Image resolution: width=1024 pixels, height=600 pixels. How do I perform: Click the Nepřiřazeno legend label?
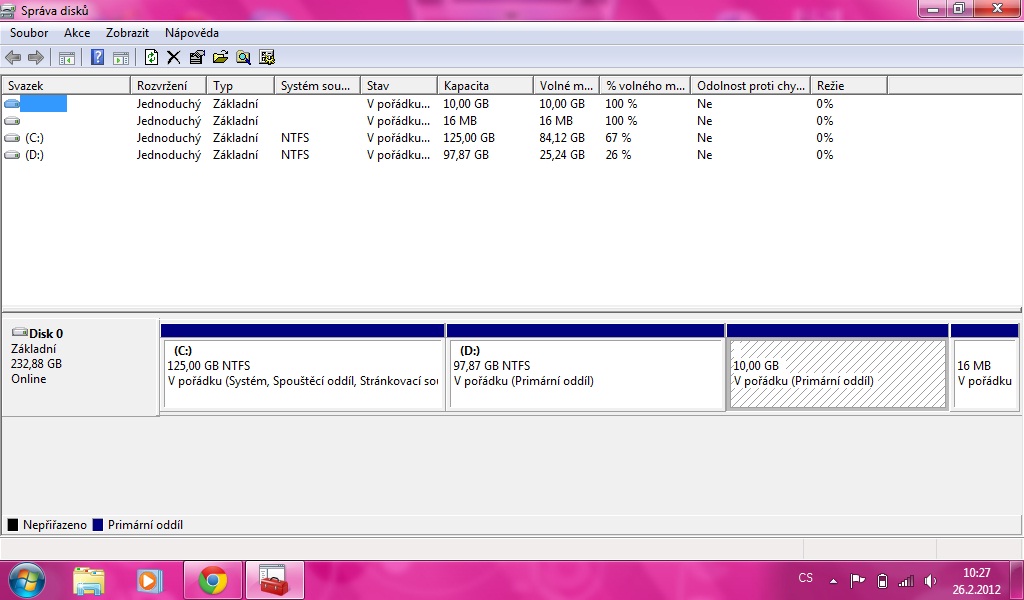[x=54, y=525]
